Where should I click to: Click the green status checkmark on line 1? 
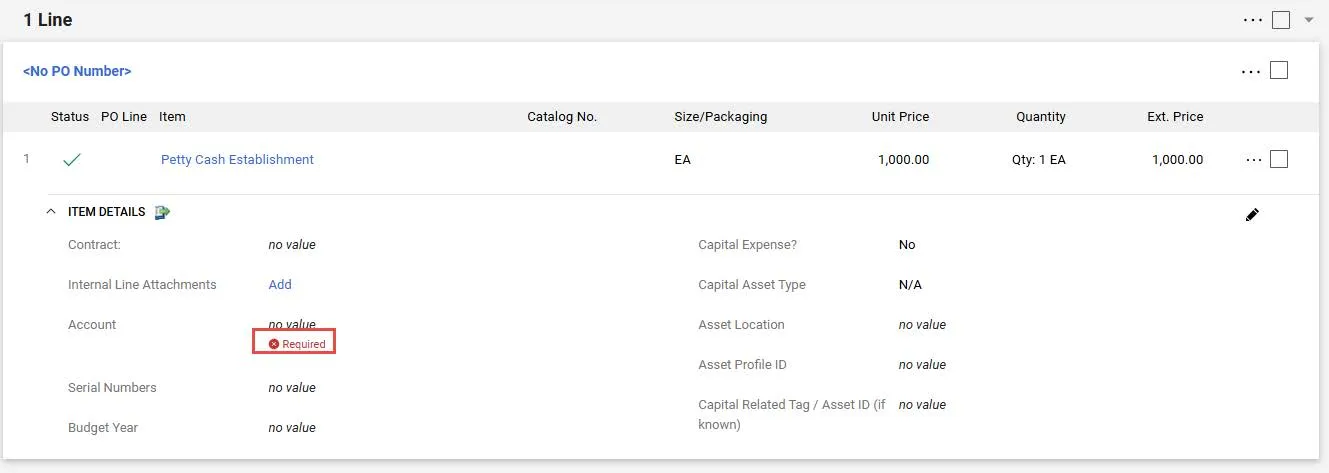pos(71,159)
